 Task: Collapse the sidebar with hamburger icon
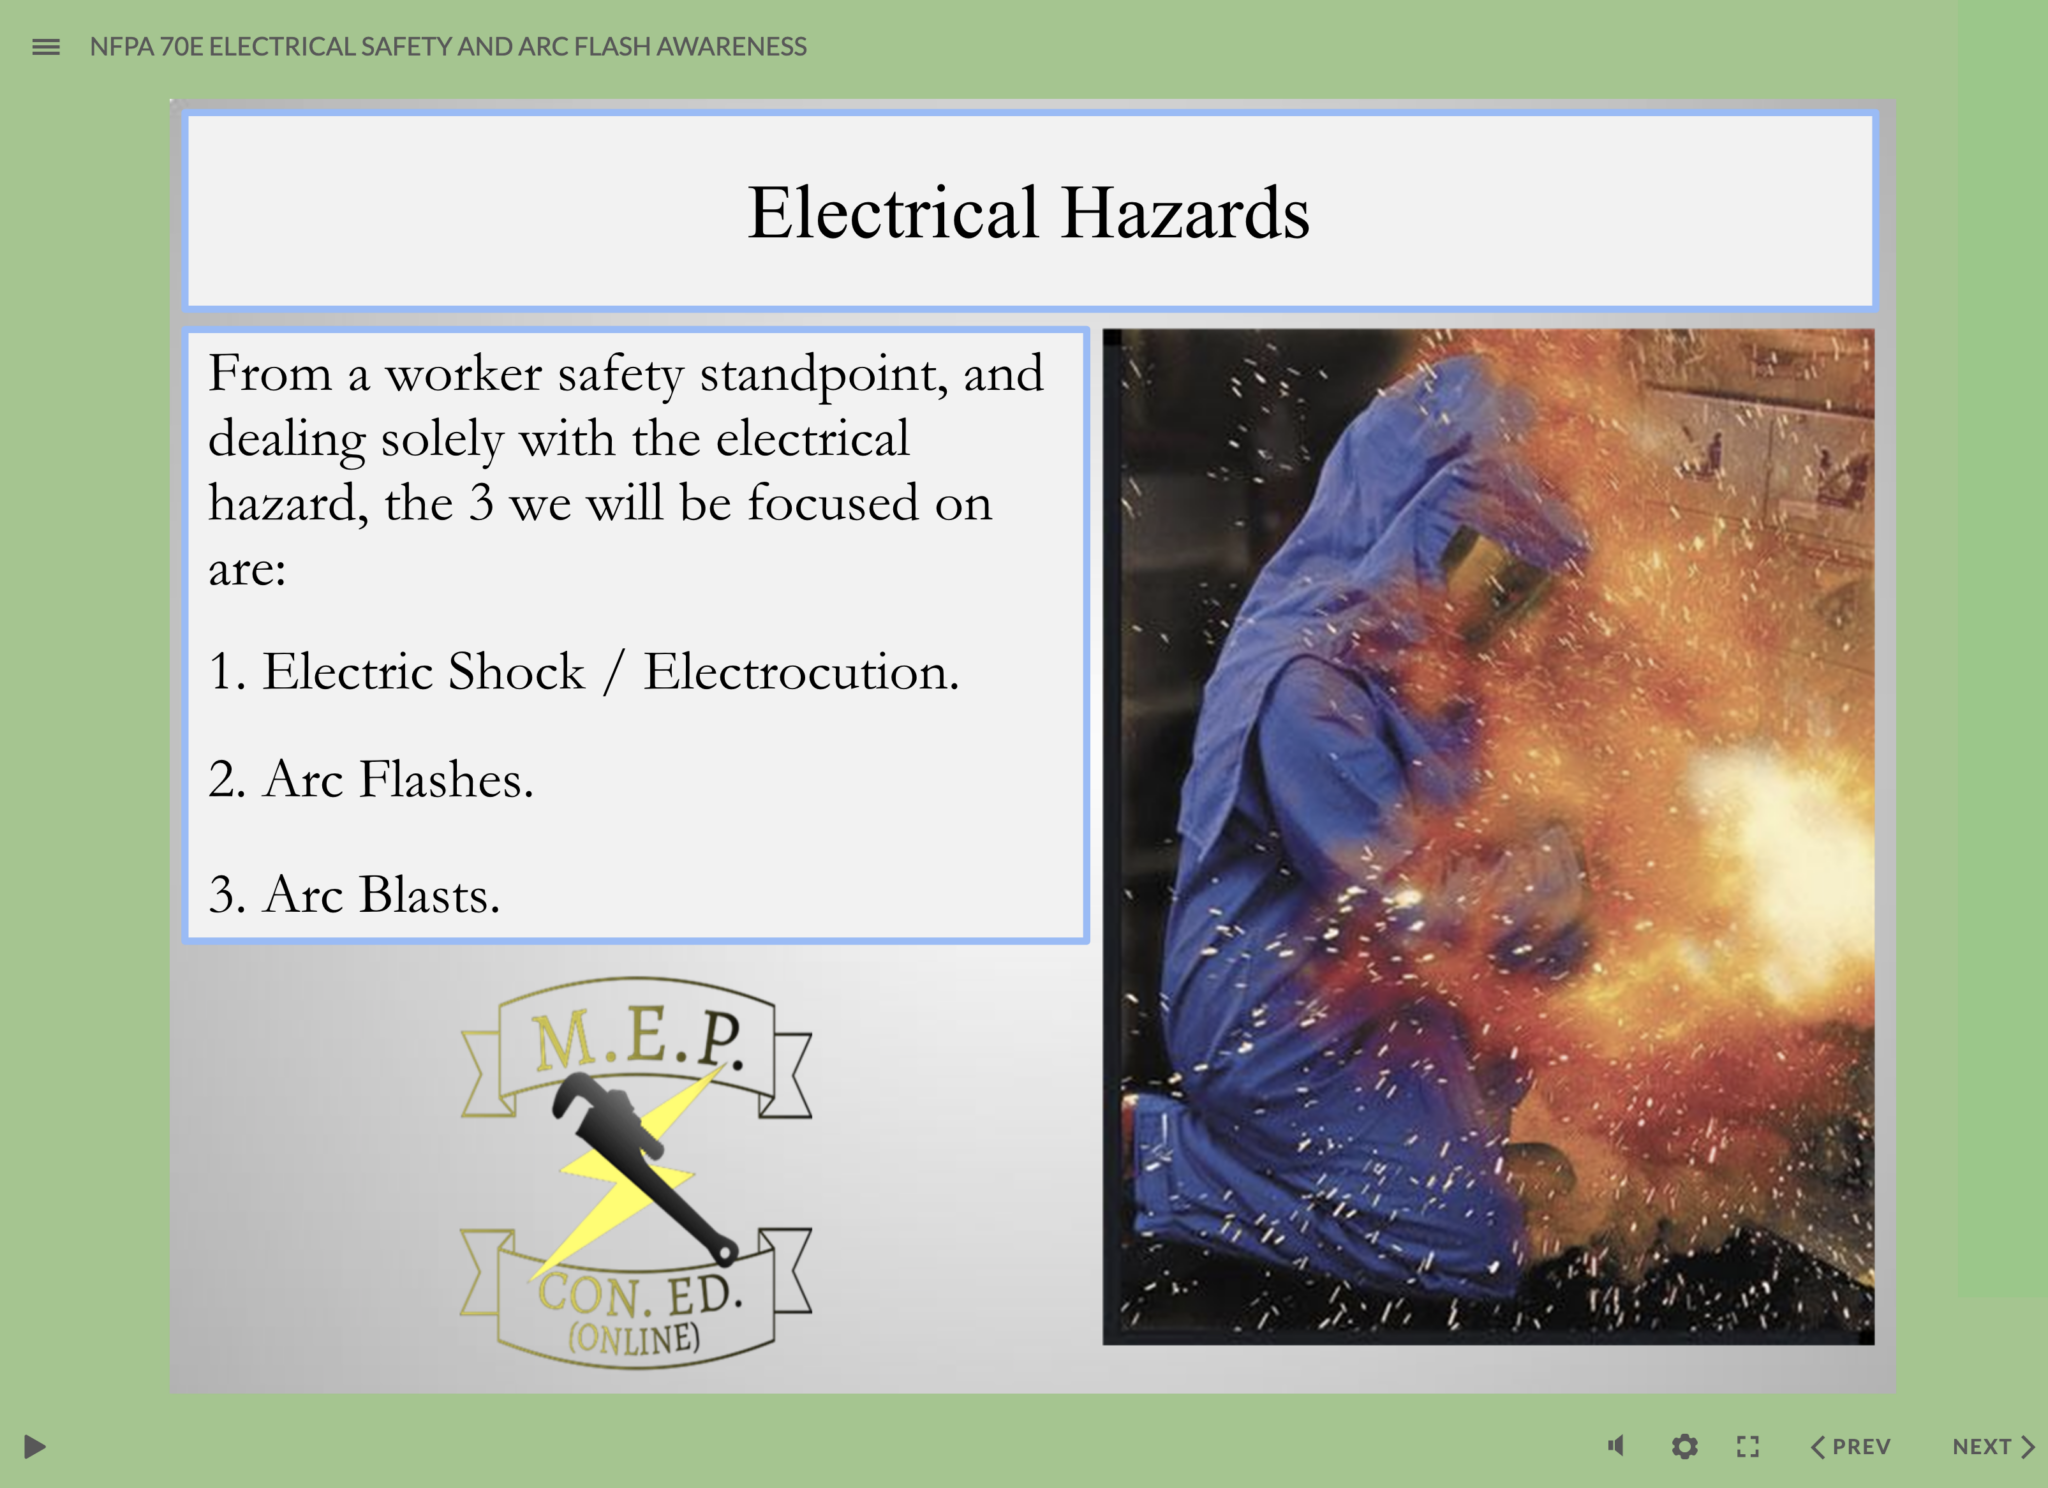[x=45, y=46]
